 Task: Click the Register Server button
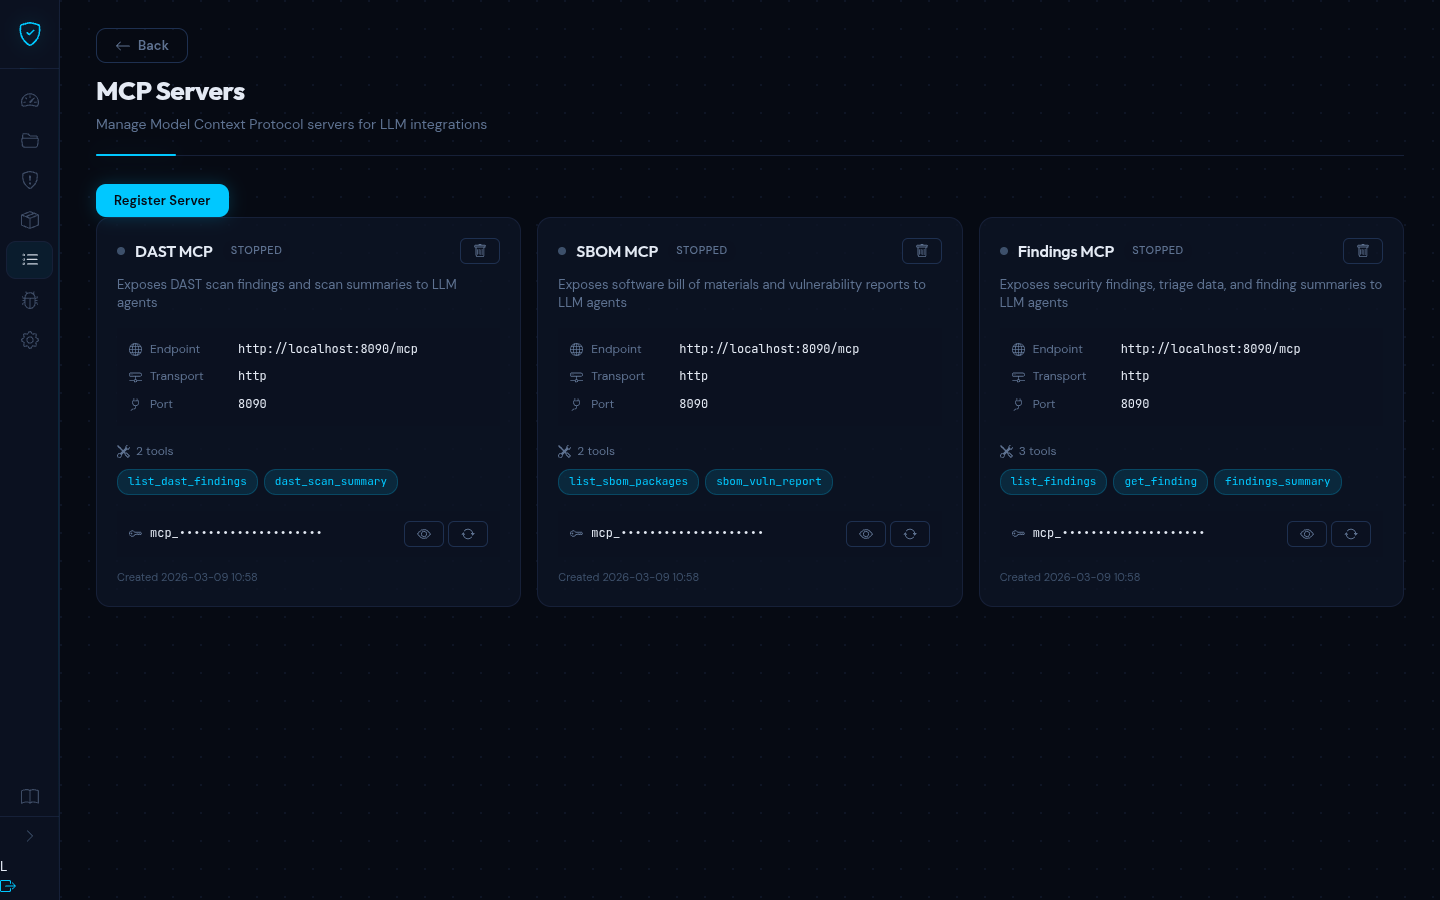pos(162,200)
